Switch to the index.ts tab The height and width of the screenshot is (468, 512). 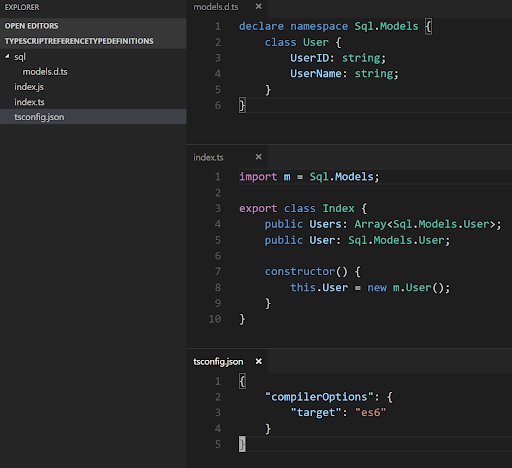(x=208, y=157)
